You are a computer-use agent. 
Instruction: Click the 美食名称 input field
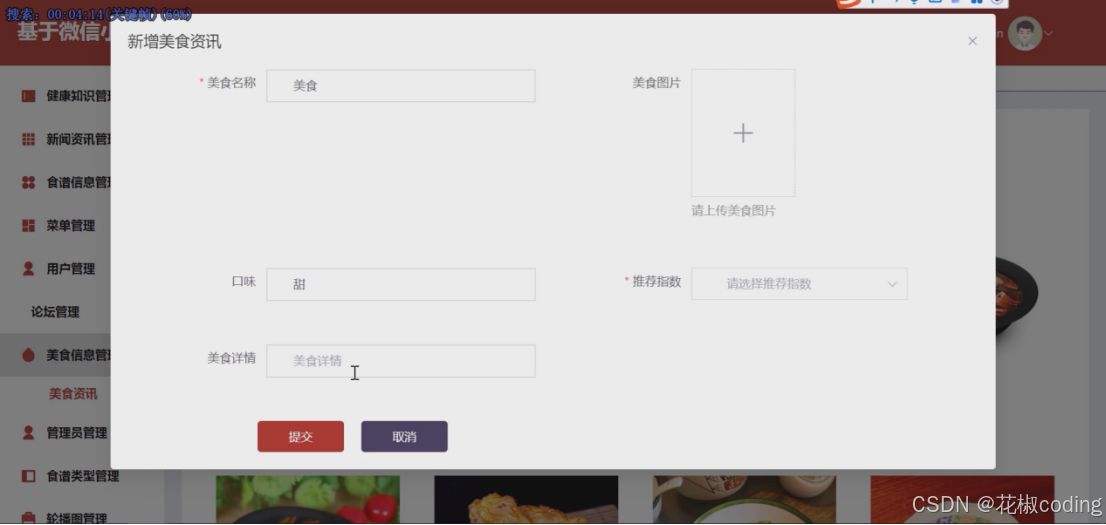401,85
